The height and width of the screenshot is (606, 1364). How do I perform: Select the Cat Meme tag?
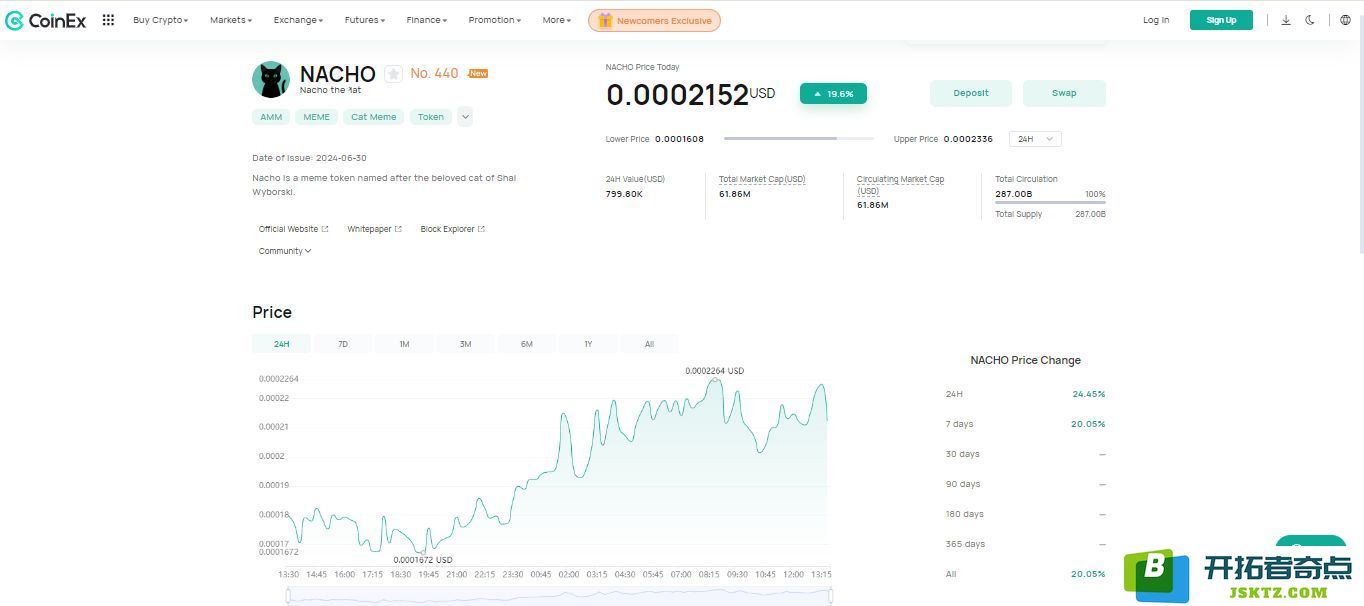coord(373,117)
